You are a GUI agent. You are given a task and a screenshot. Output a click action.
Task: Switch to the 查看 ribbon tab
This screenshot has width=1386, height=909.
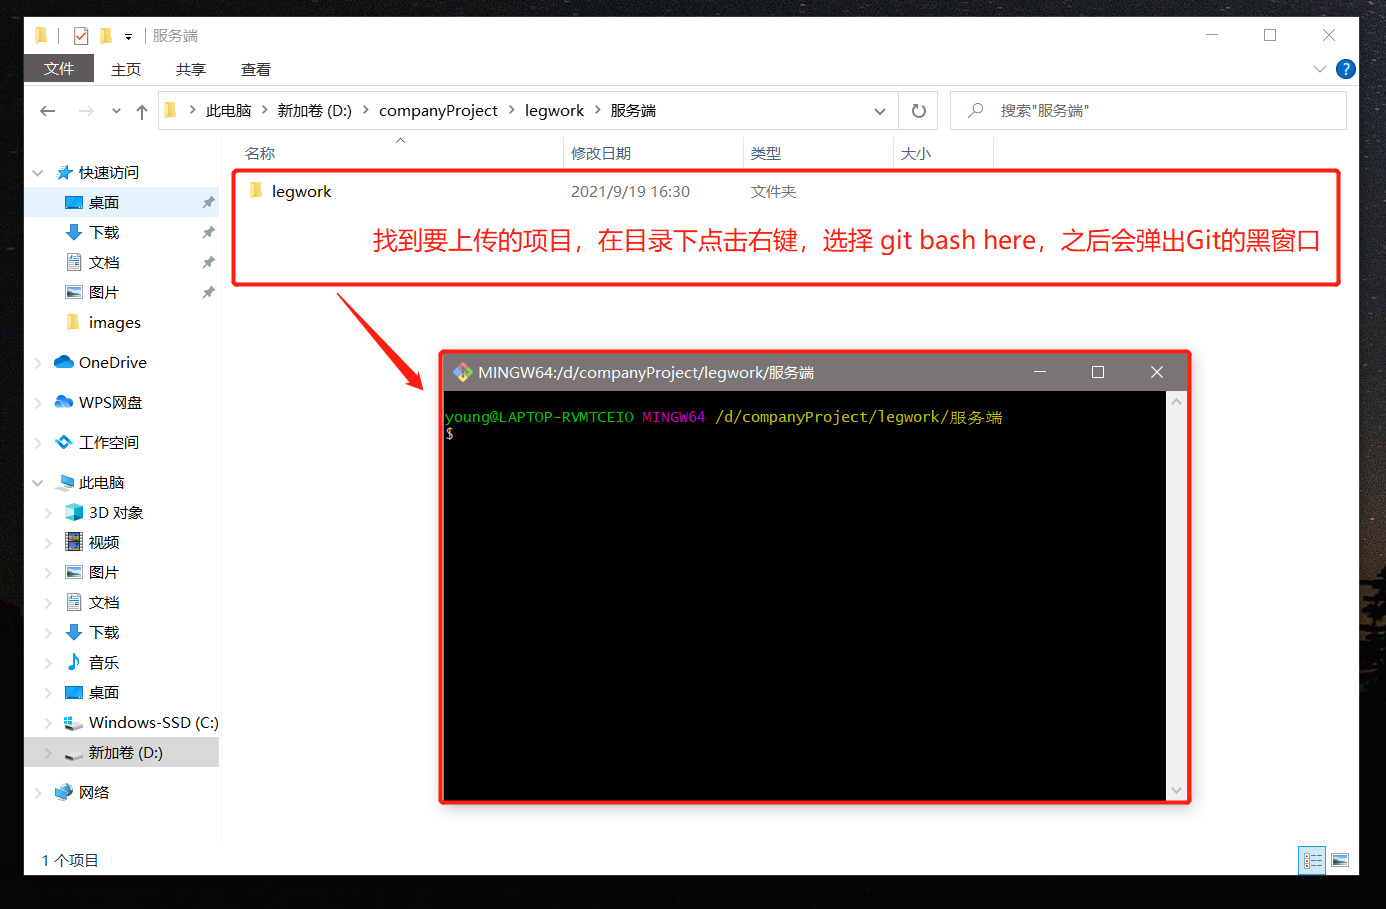tap(256, 69)
